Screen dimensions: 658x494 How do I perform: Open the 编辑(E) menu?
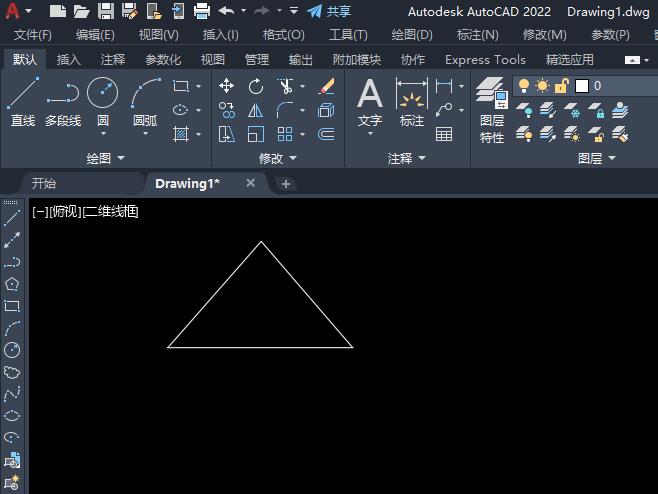tap(95, 35)
